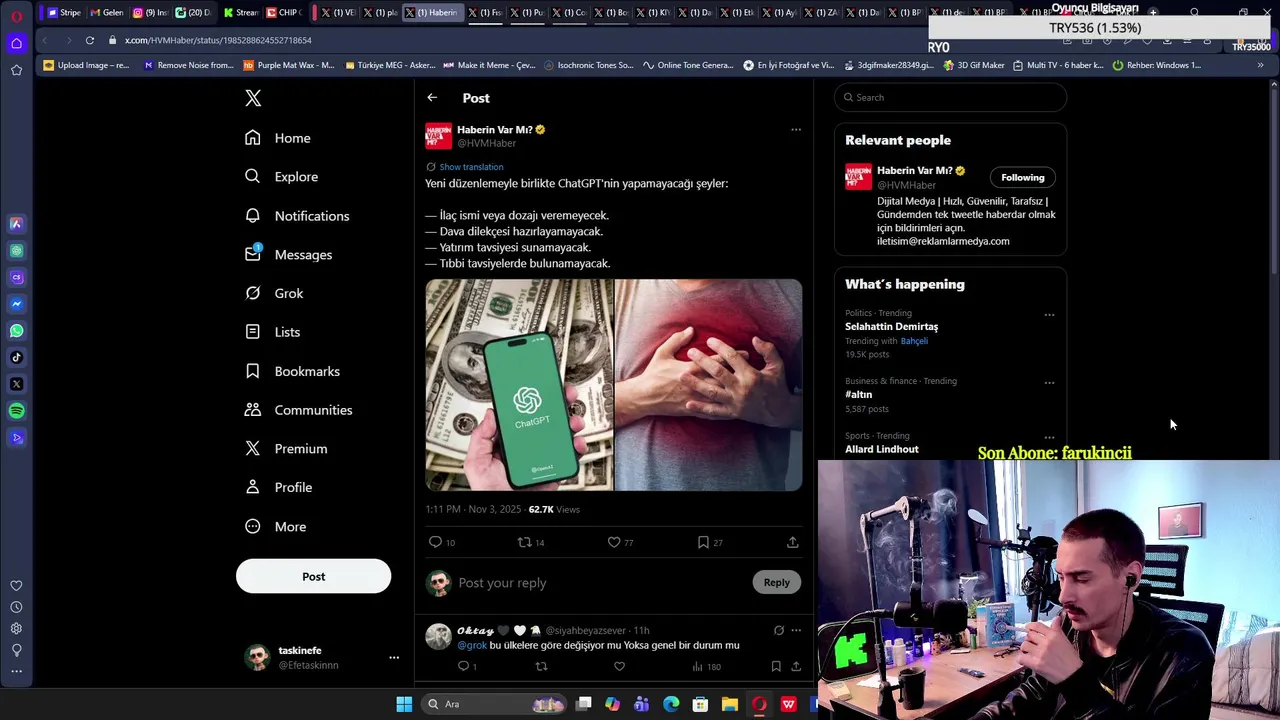Click Grok explain icon on Oktay's reply
The width and height of the screenshot is (1280, 720).
click(778, 630)
